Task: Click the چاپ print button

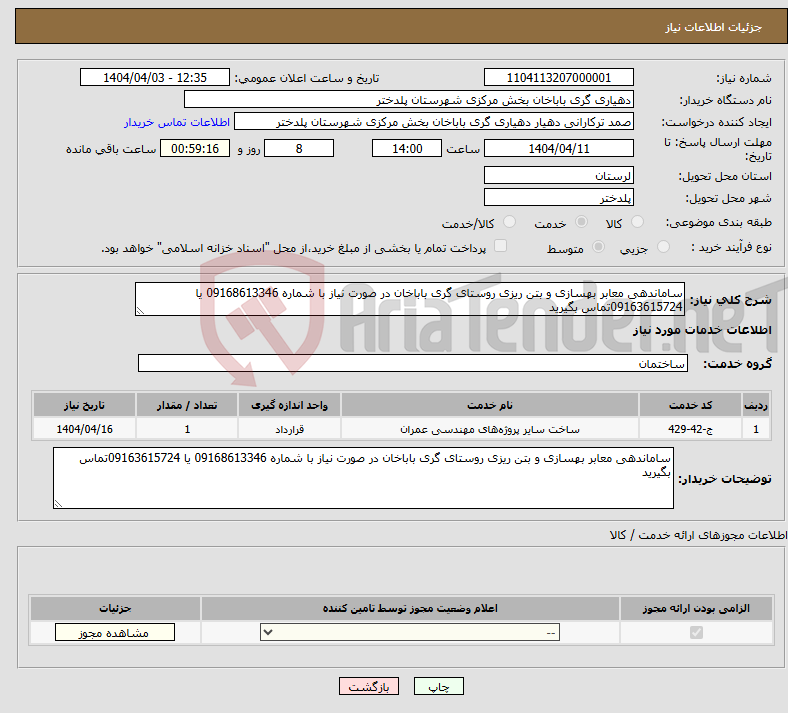Action: (x=439, y=686)
